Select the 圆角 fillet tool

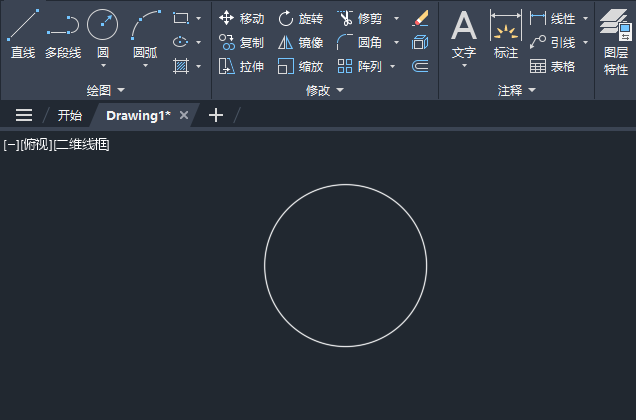360,42
